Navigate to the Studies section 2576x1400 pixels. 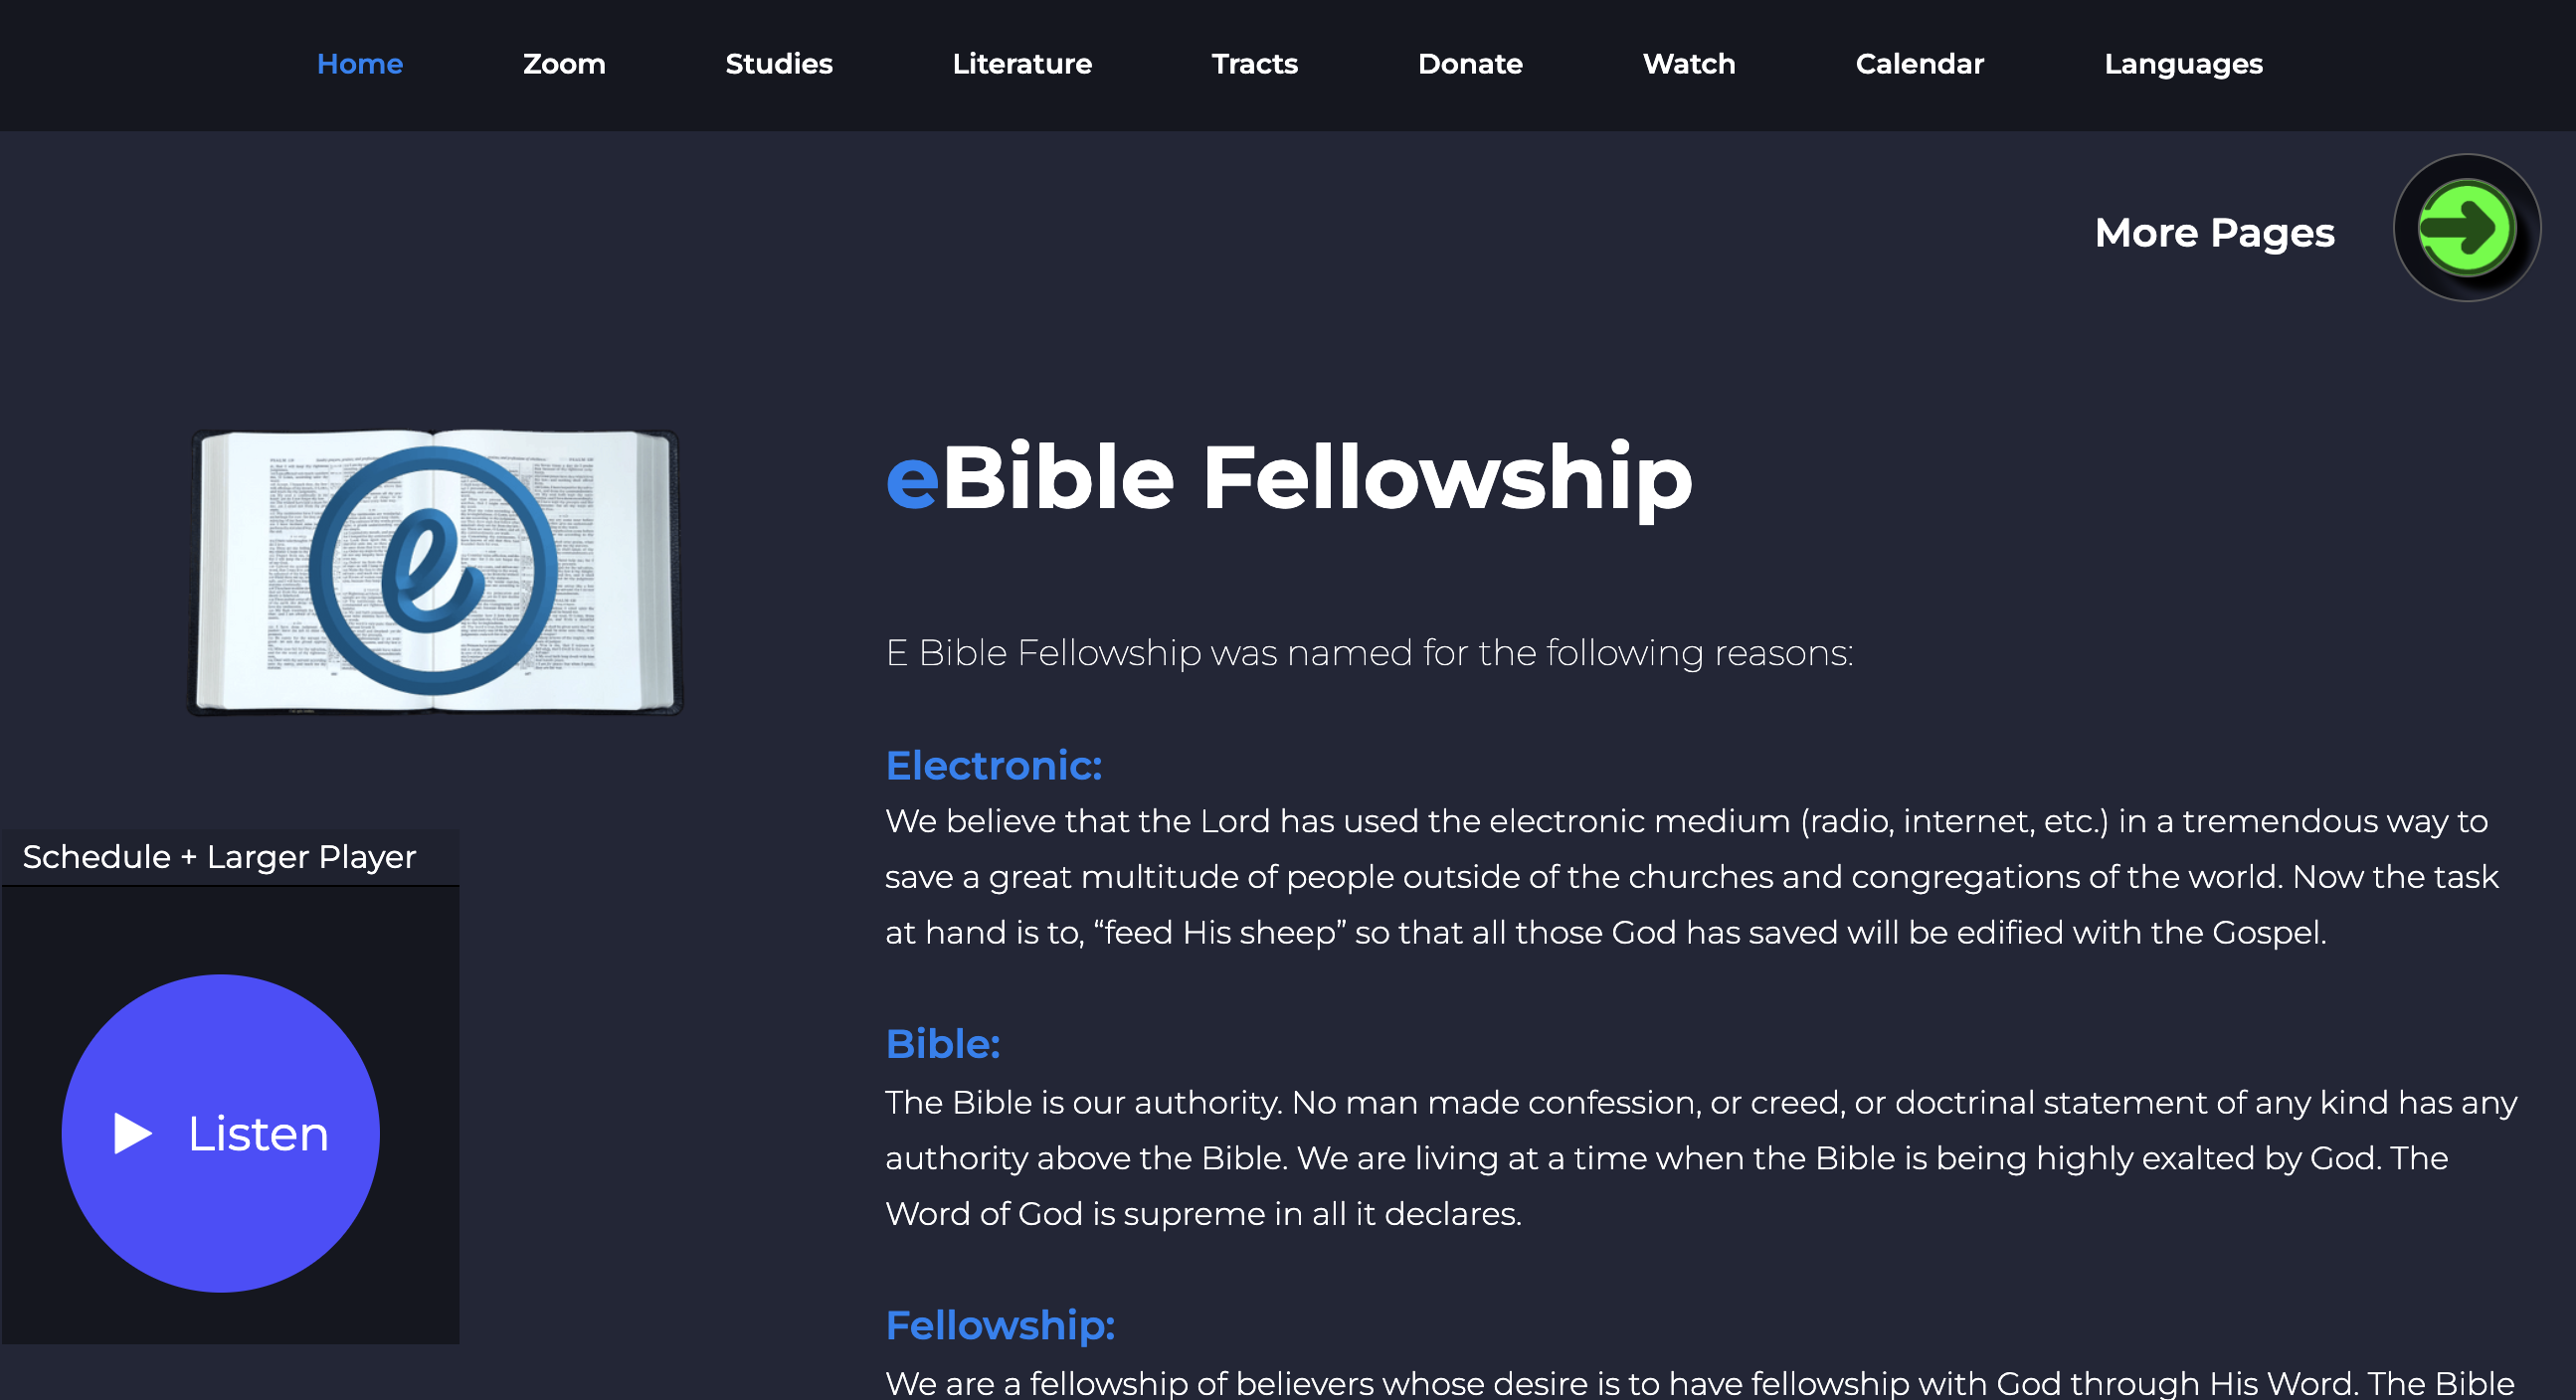coord(779,63)
